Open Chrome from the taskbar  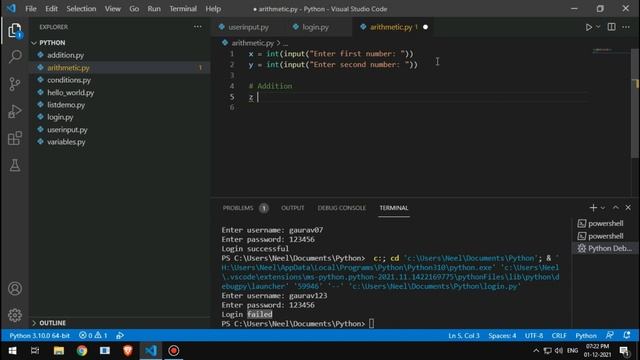82,351
